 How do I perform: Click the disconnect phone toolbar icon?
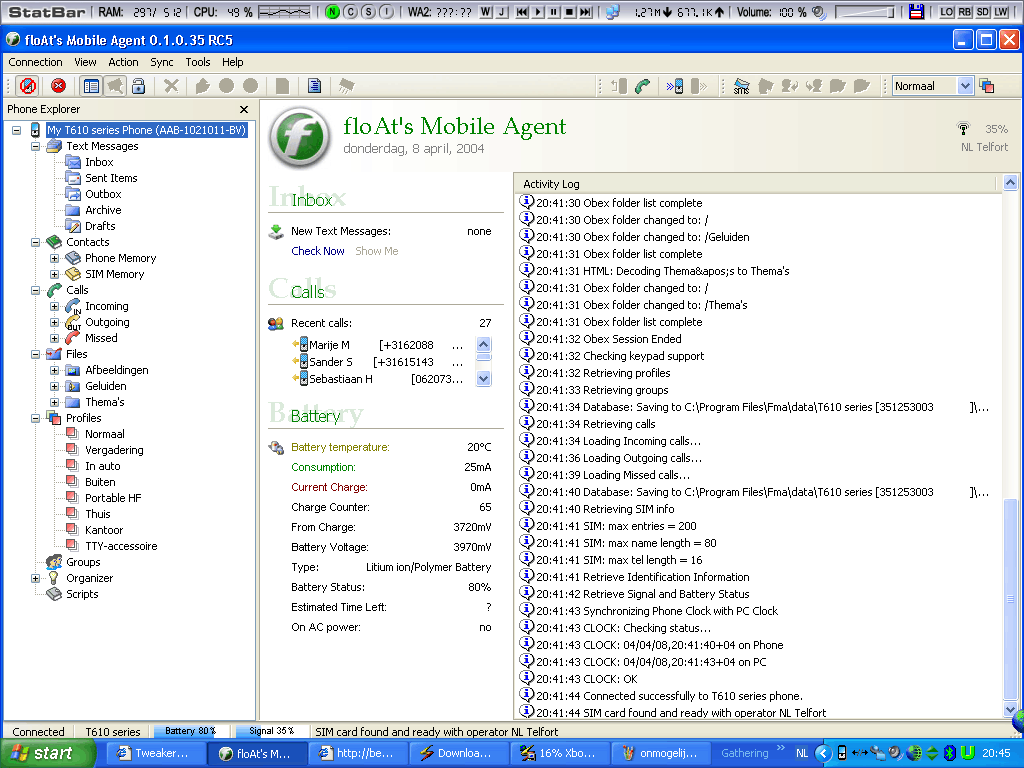tap(28, 86)
